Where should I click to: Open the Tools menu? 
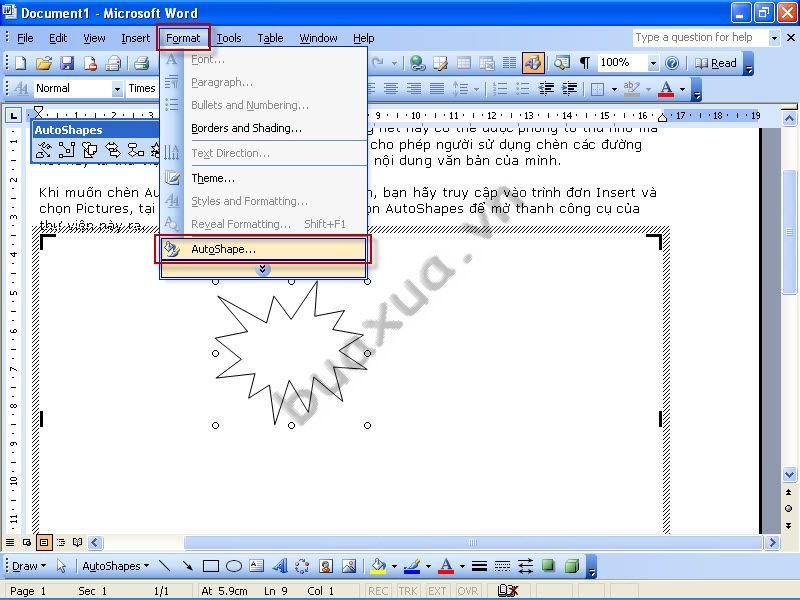(229, 38)
